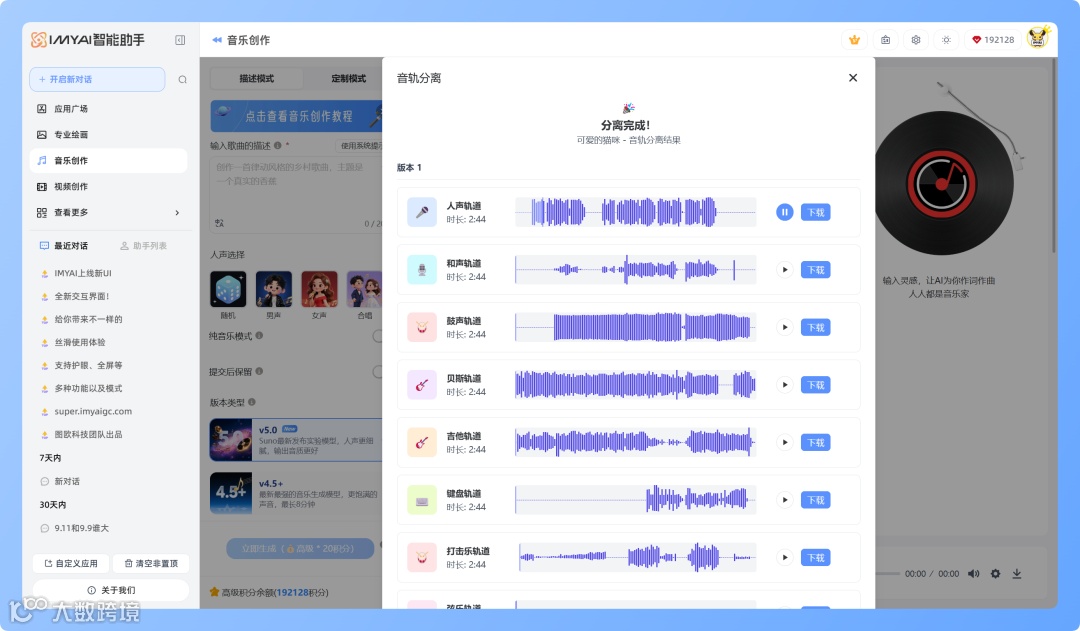The width and height of the screenshot is (1080, 631).
Task: Close the 音轨分离 dialog
Action: (853, 78)
